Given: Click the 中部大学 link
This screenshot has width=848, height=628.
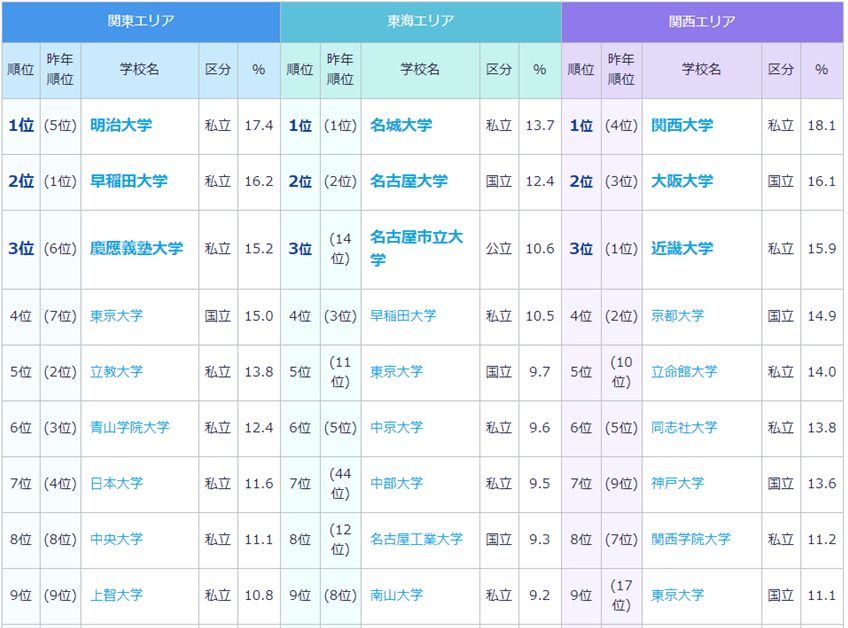Looking at the screenshot, I should pos(396,483).
